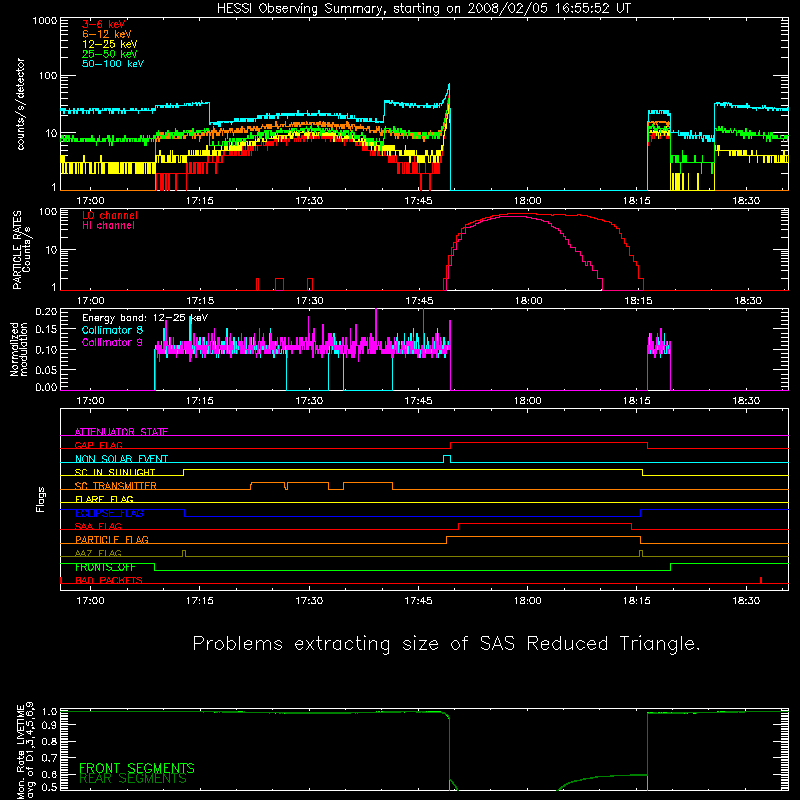800x800 pixels.
Task: Click the raised GAP_FLAG red segment
Action: point(549,443)
